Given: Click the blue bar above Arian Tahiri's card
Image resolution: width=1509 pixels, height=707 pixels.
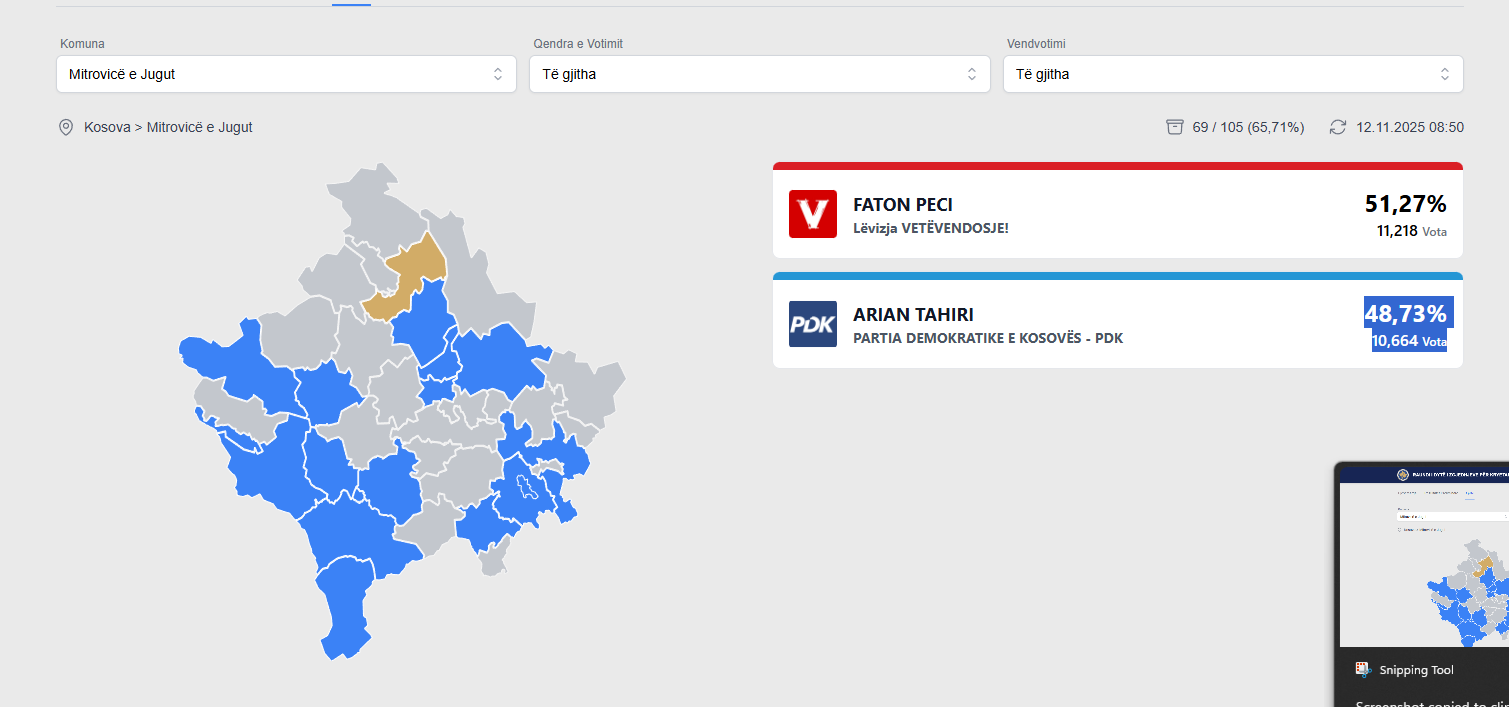Looking at the screenshot, I should (x=1117, y=276).
